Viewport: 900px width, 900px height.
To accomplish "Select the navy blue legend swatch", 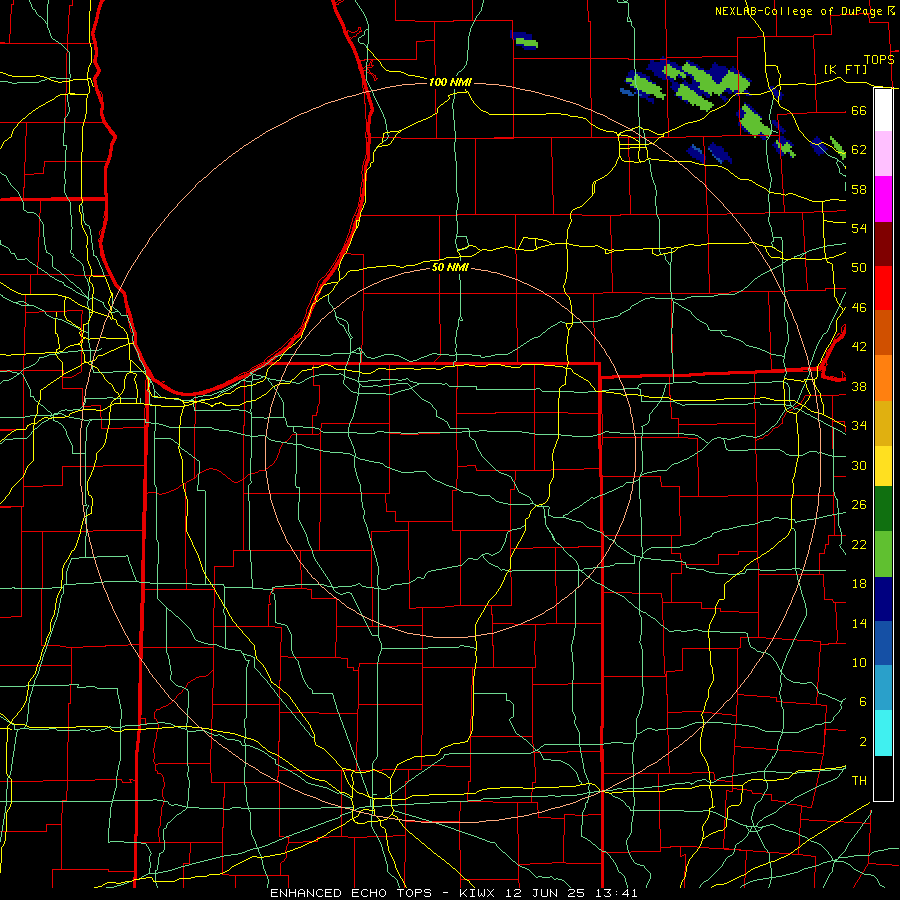I will coord(883,599).
